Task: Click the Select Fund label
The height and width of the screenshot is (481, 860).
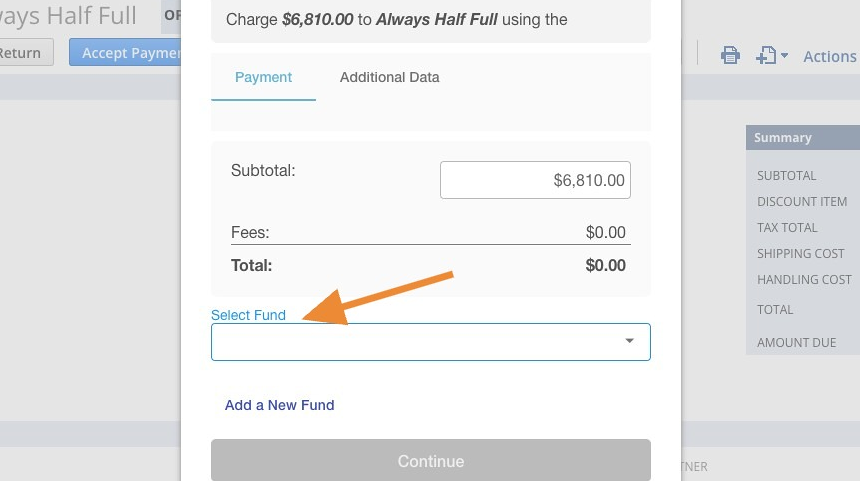Action: click(x=248, y=315)
